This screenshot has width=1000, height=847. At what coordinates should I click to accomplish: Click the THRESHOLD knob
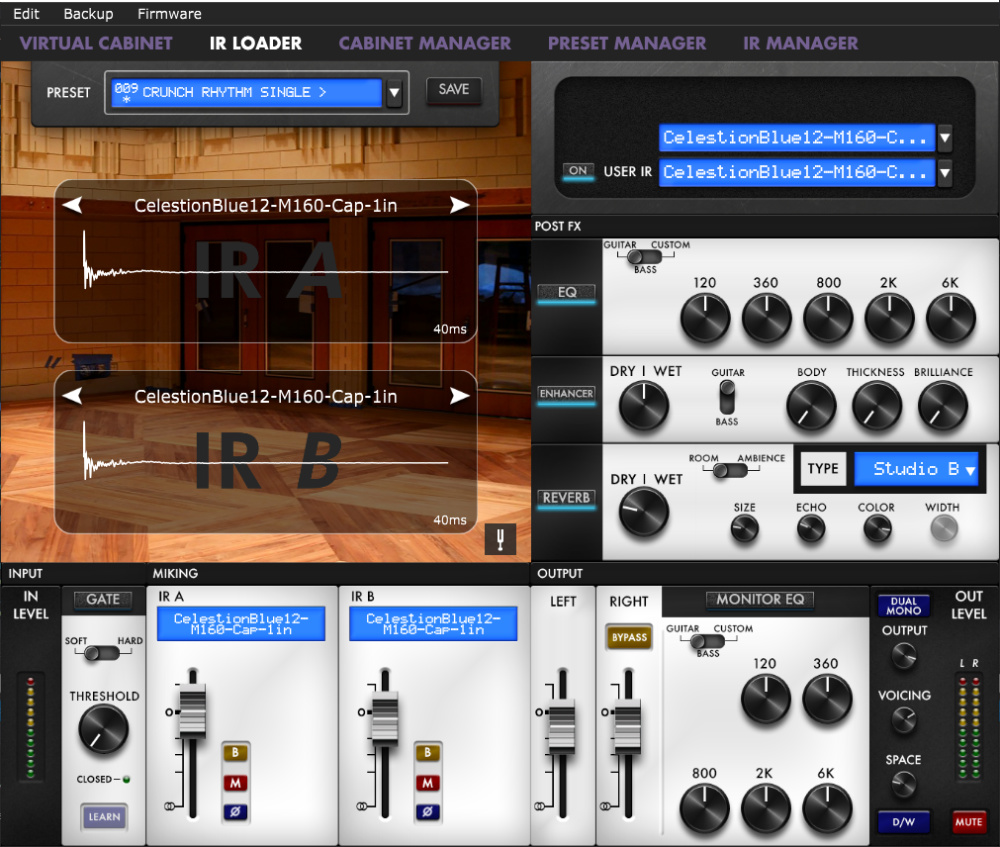click(x=103, y=729)
